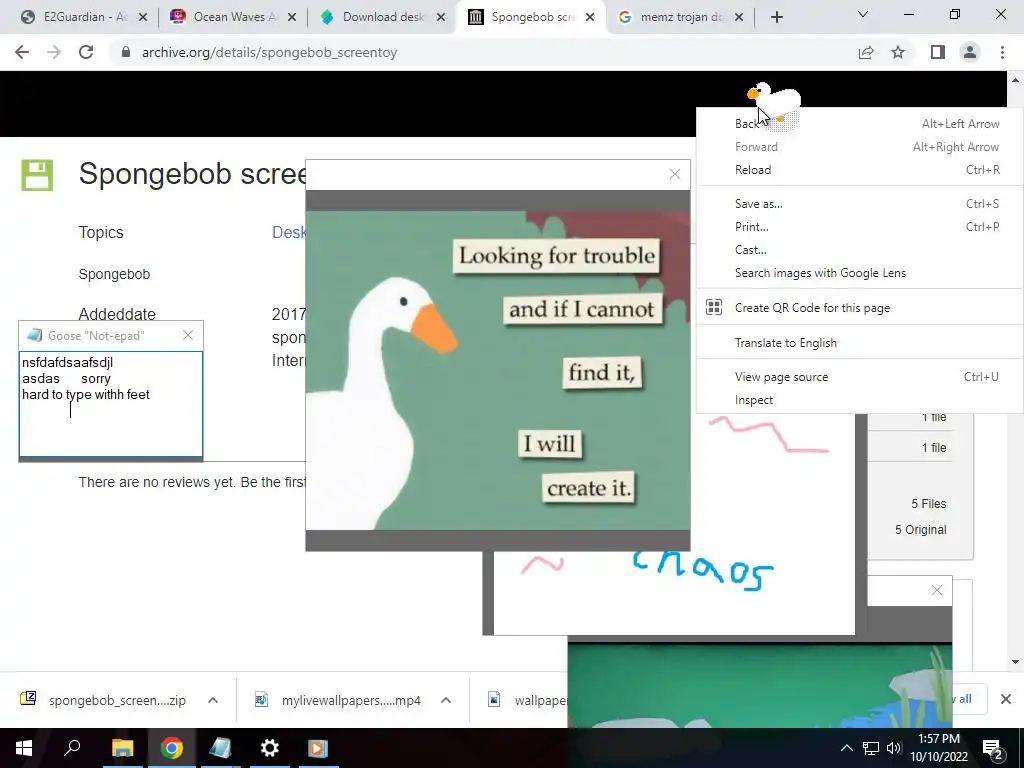Screen dimensions: 1024x768
Task: Open the media player taskbar icon
Action: [x=318, y=748]
